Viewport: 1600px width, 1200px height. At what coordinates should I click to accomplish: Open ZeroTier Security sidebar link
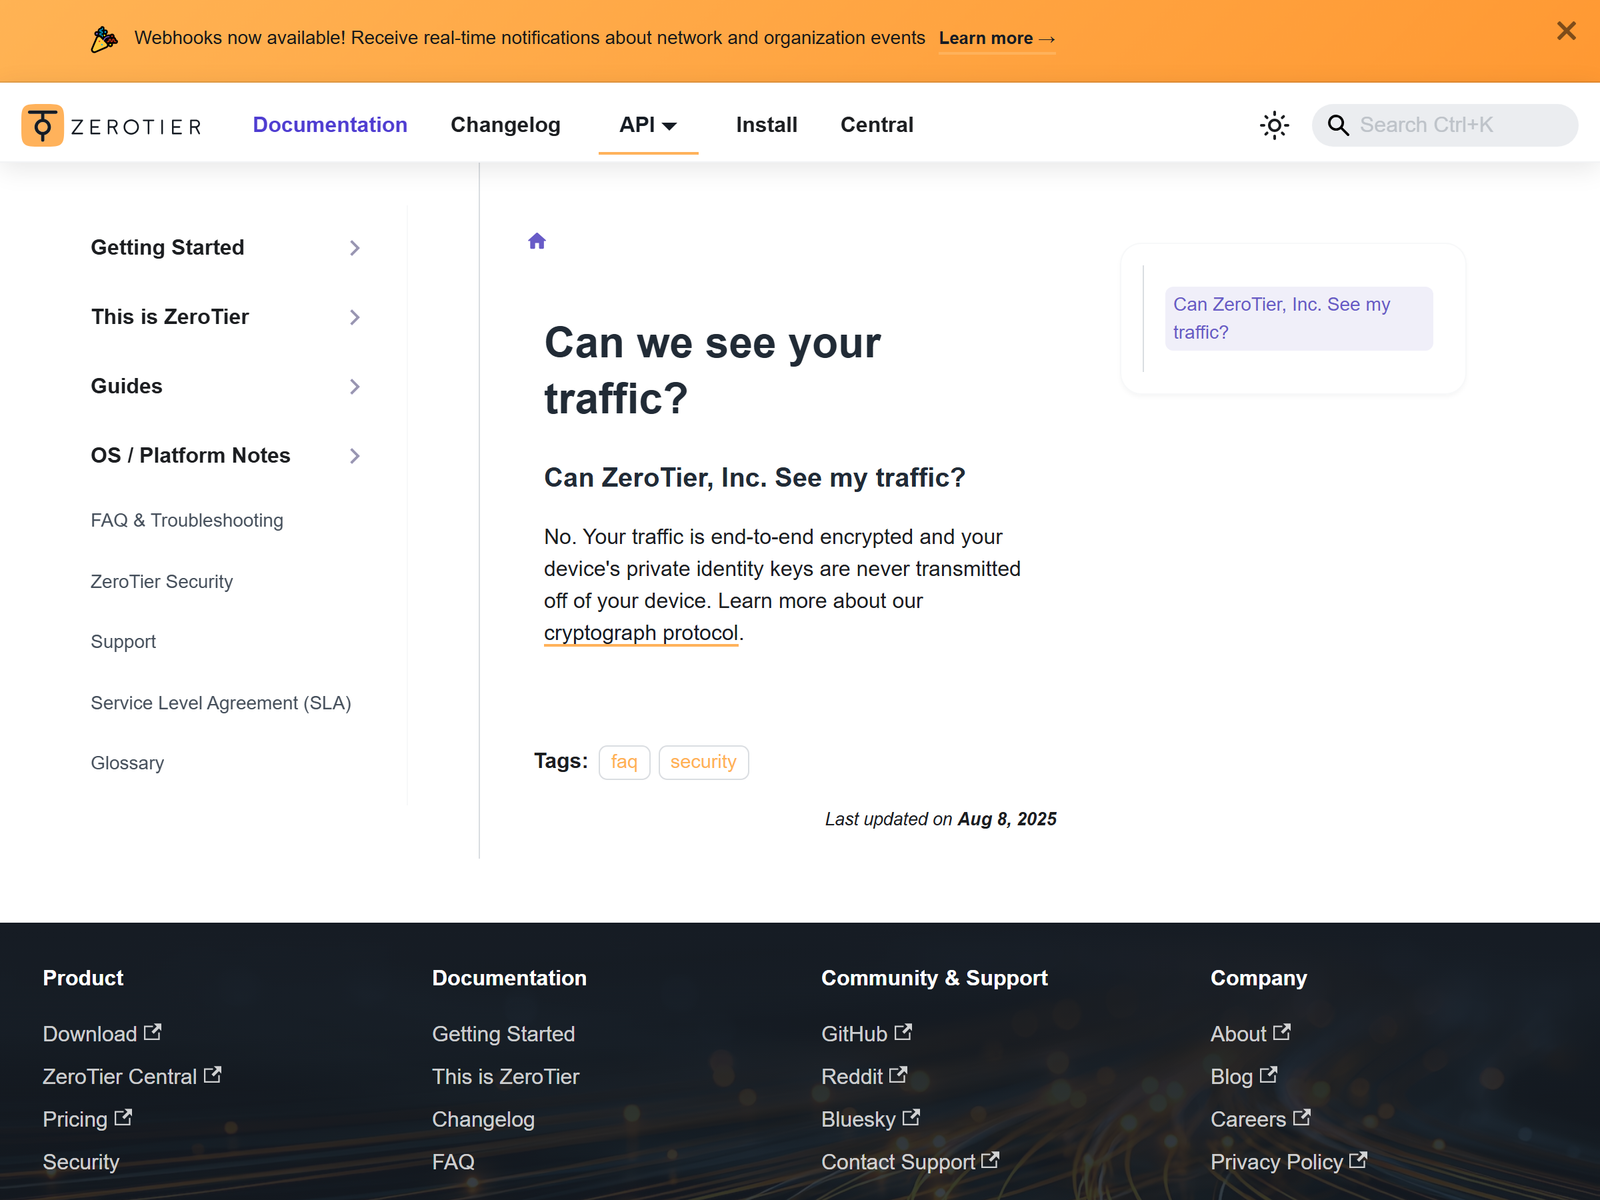tap(162, 582)
